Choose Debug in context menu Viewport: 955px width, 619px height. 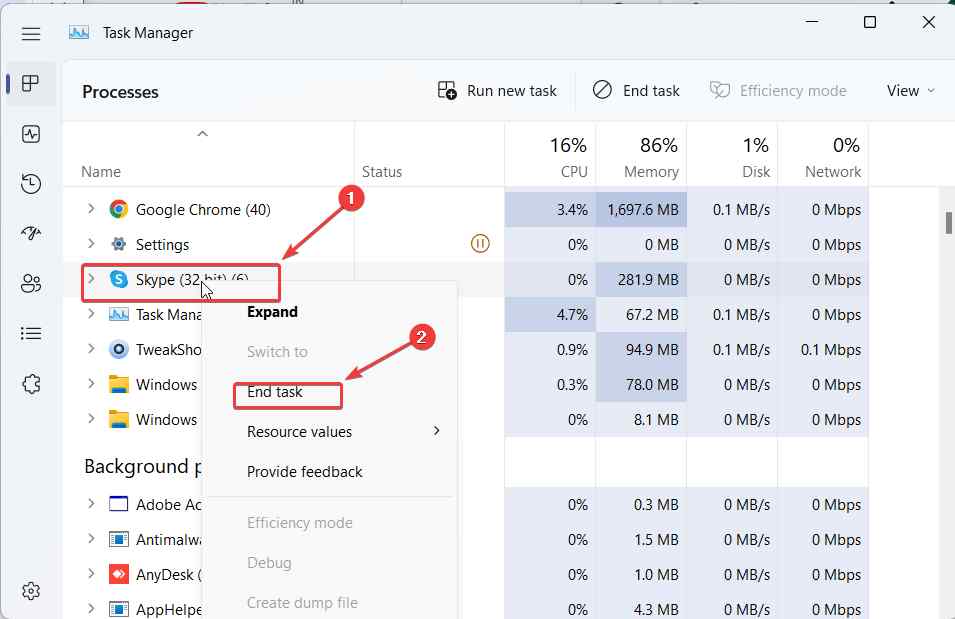[x=269, y=562]
